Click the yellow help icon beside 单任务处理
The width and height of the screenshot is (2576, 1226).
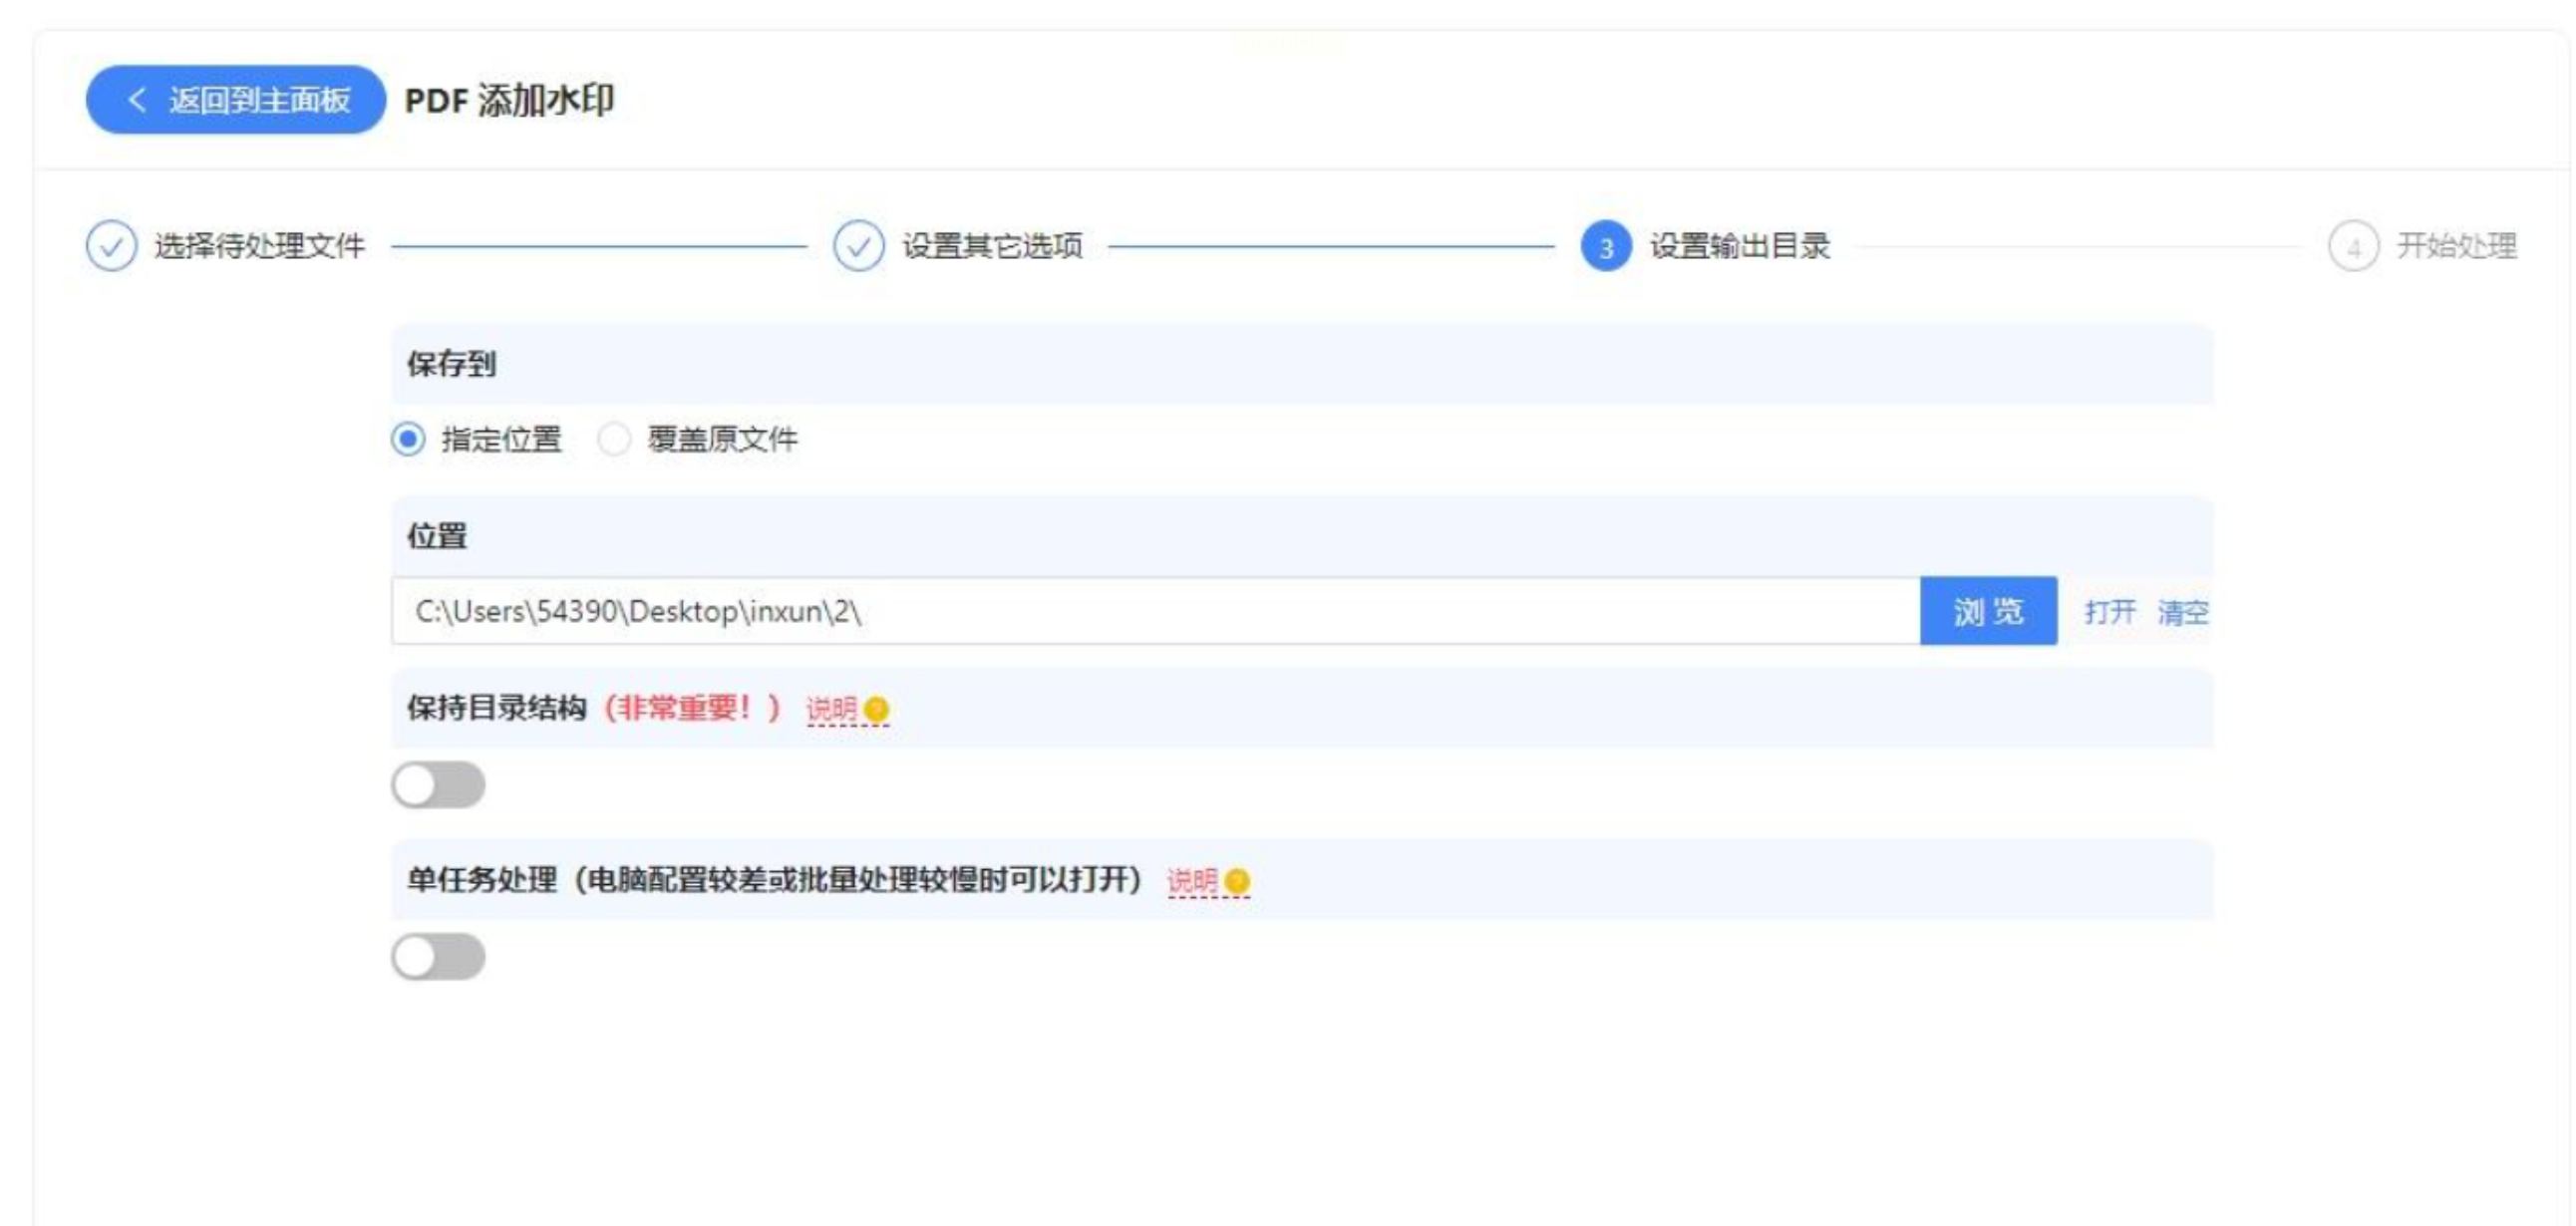pyautogui.click(x=1237, y=881)
